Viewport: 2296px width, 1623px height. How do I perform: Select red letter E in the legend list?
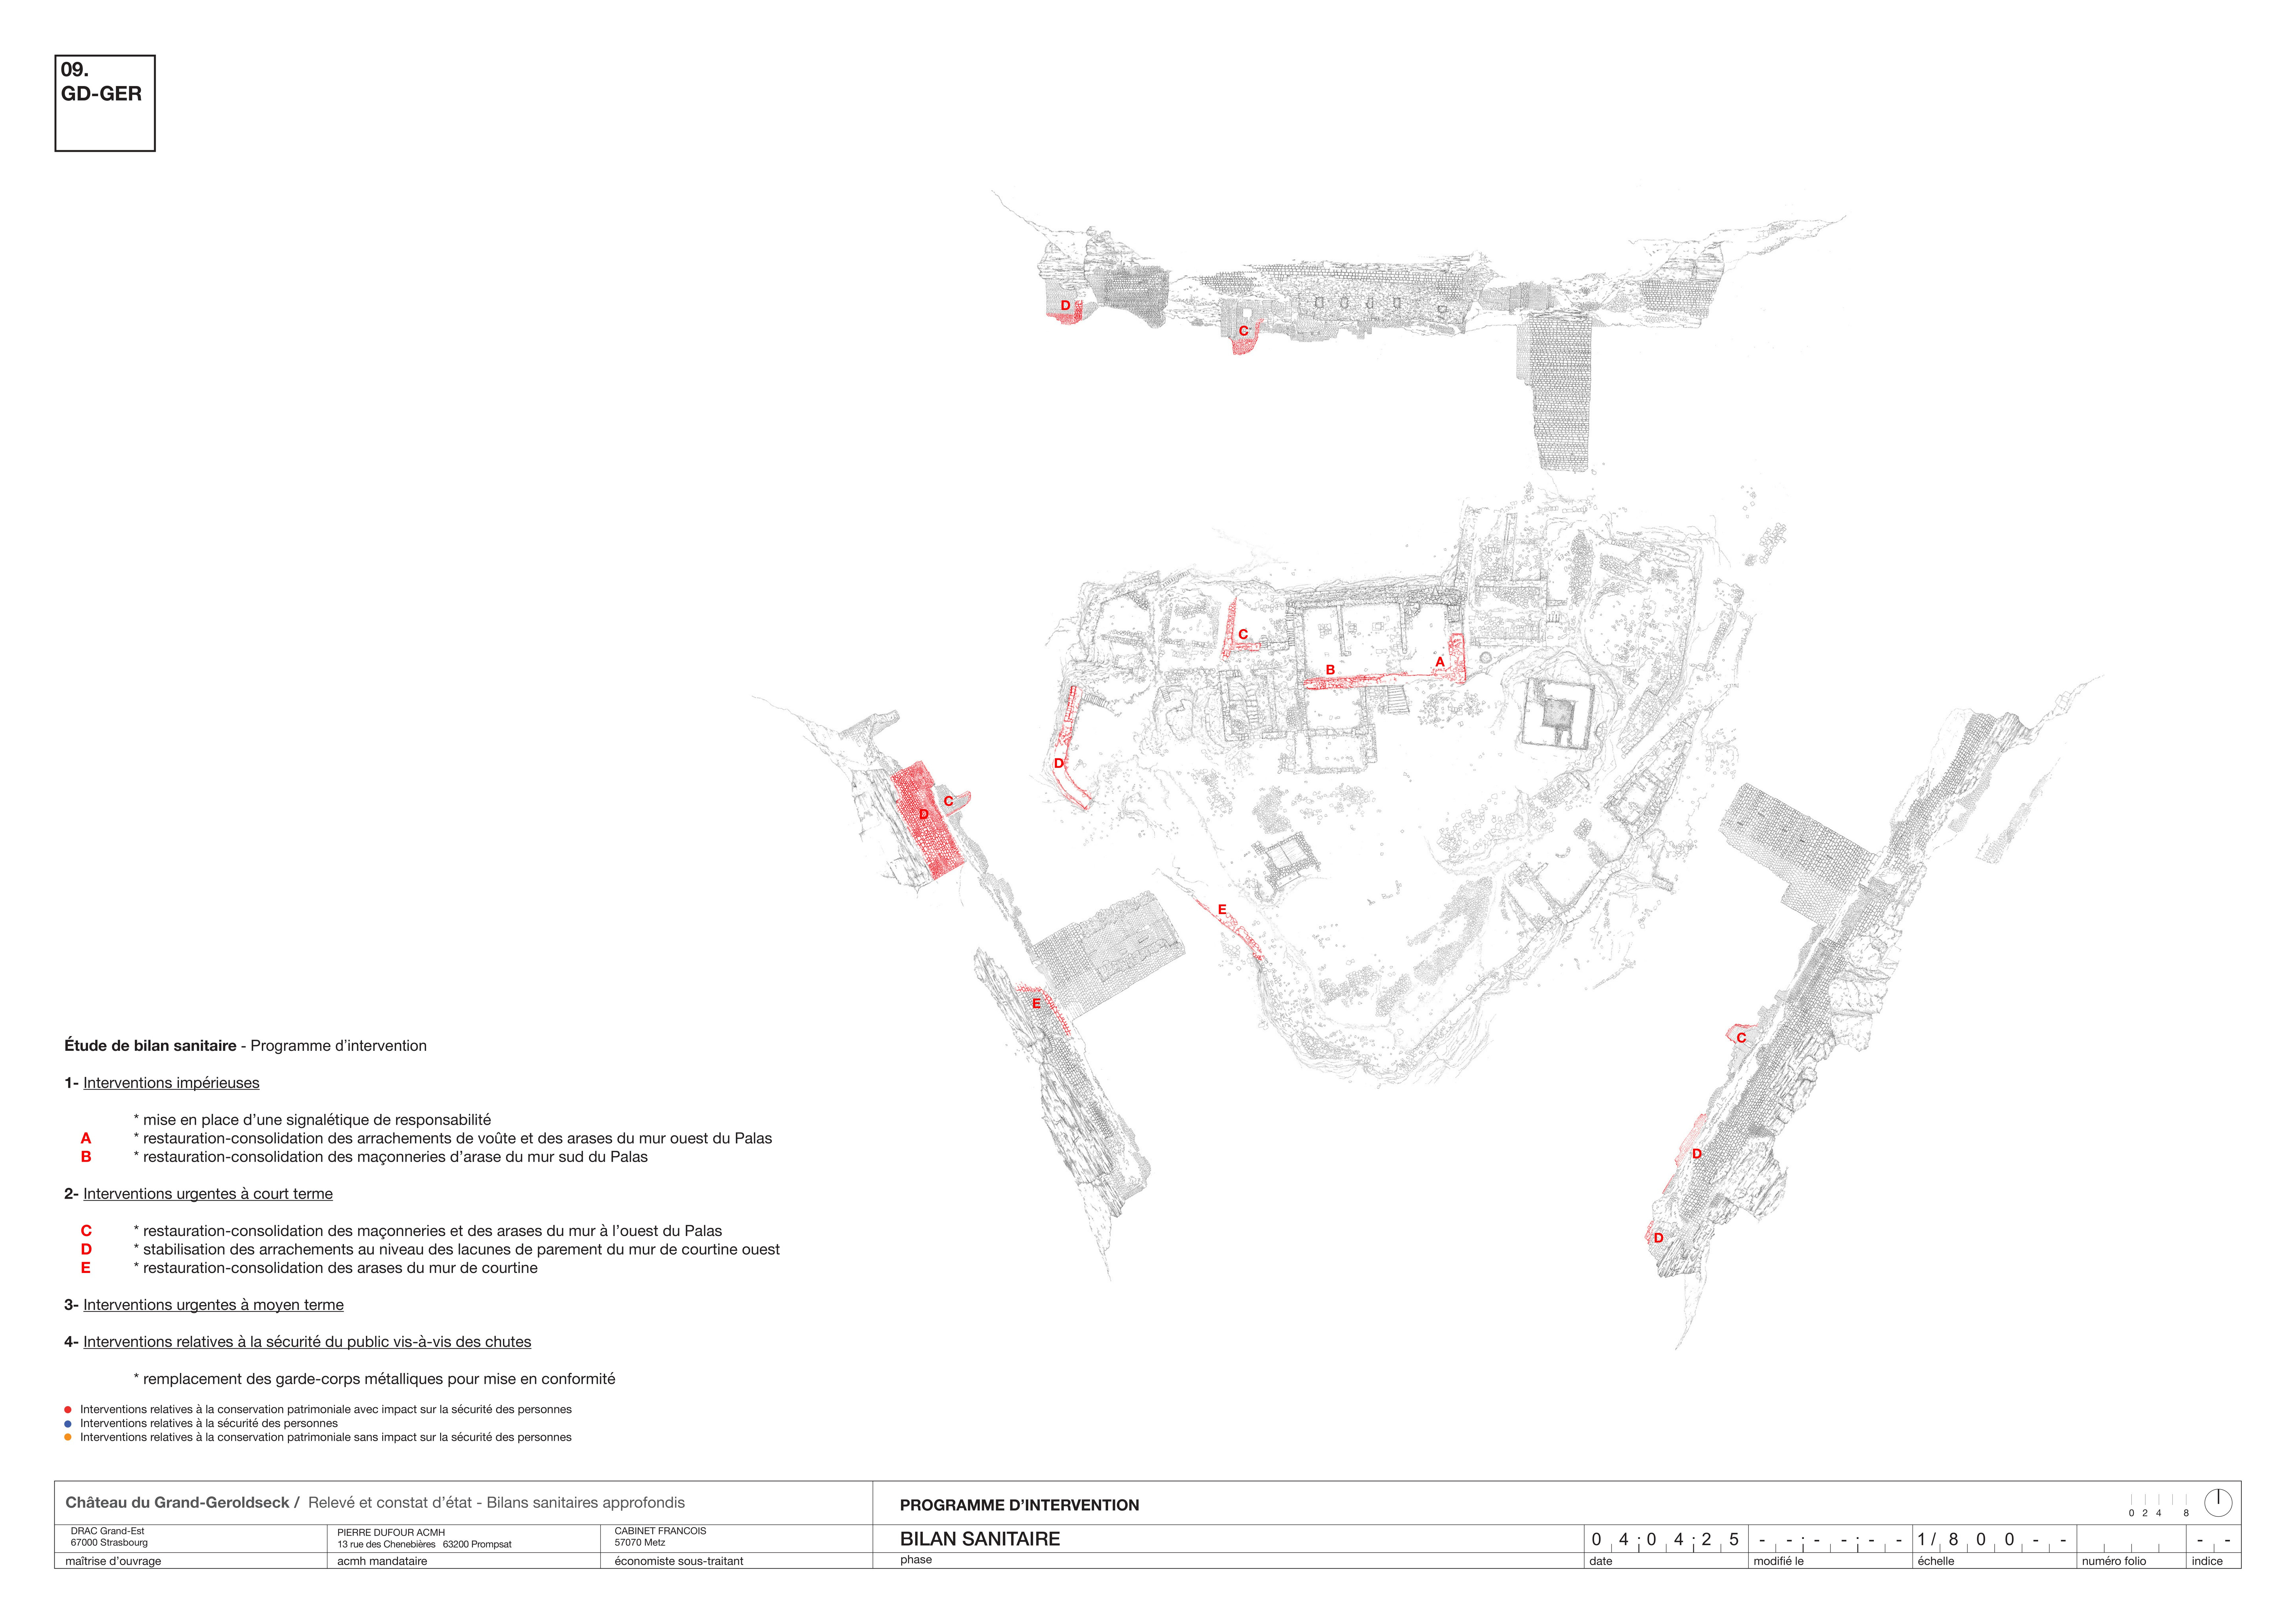(x=86, y=1268)
